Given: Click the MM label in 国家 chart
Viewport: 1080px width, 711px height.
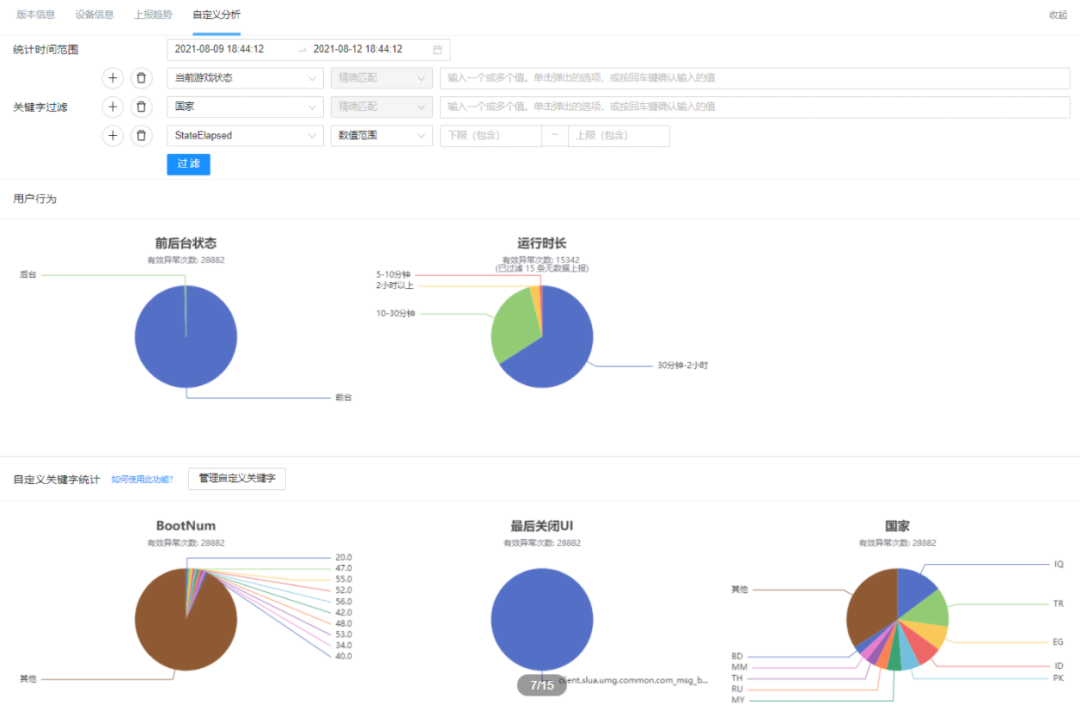Looking at the screenshot, I should (x=739, y=668).
